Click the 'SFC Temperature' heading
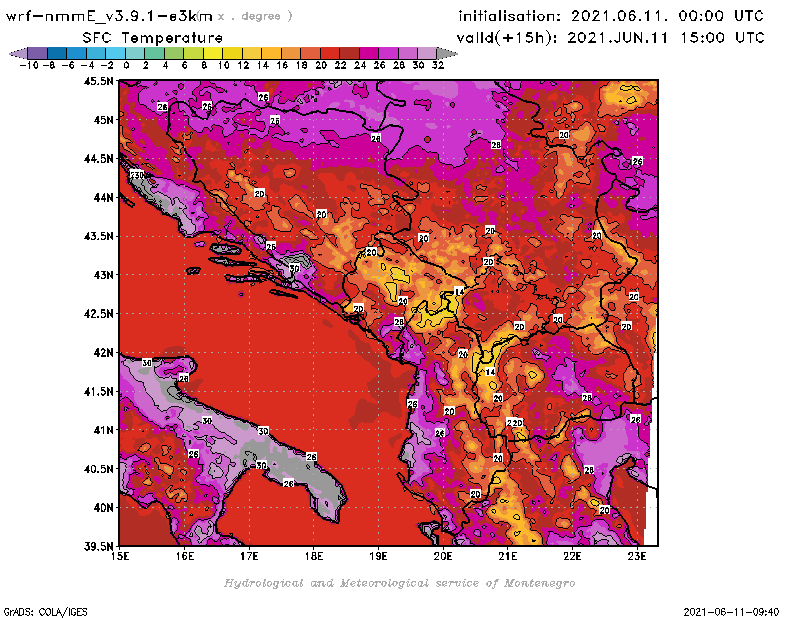This screenshot has width=800, height=618. pyautogui.click(x=153, y=38)
